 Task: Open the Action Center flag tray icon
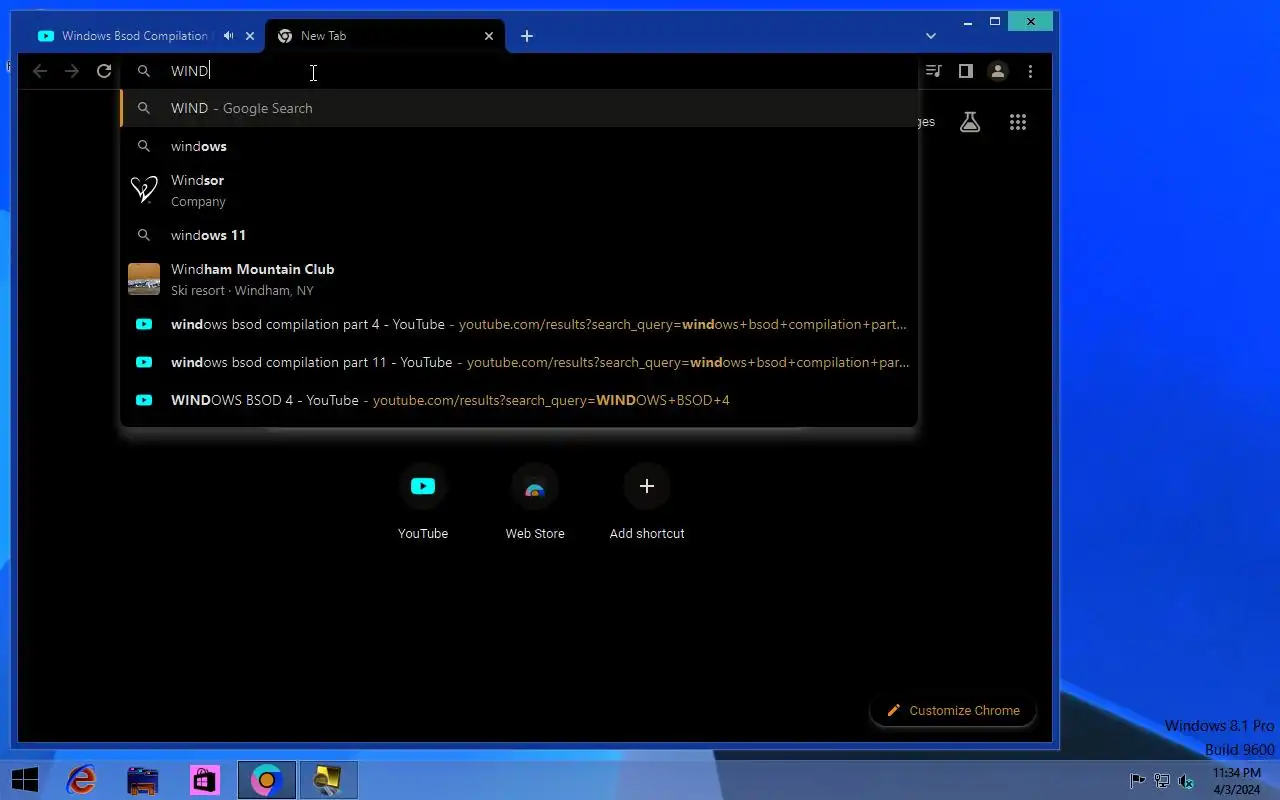[1137, 781]
